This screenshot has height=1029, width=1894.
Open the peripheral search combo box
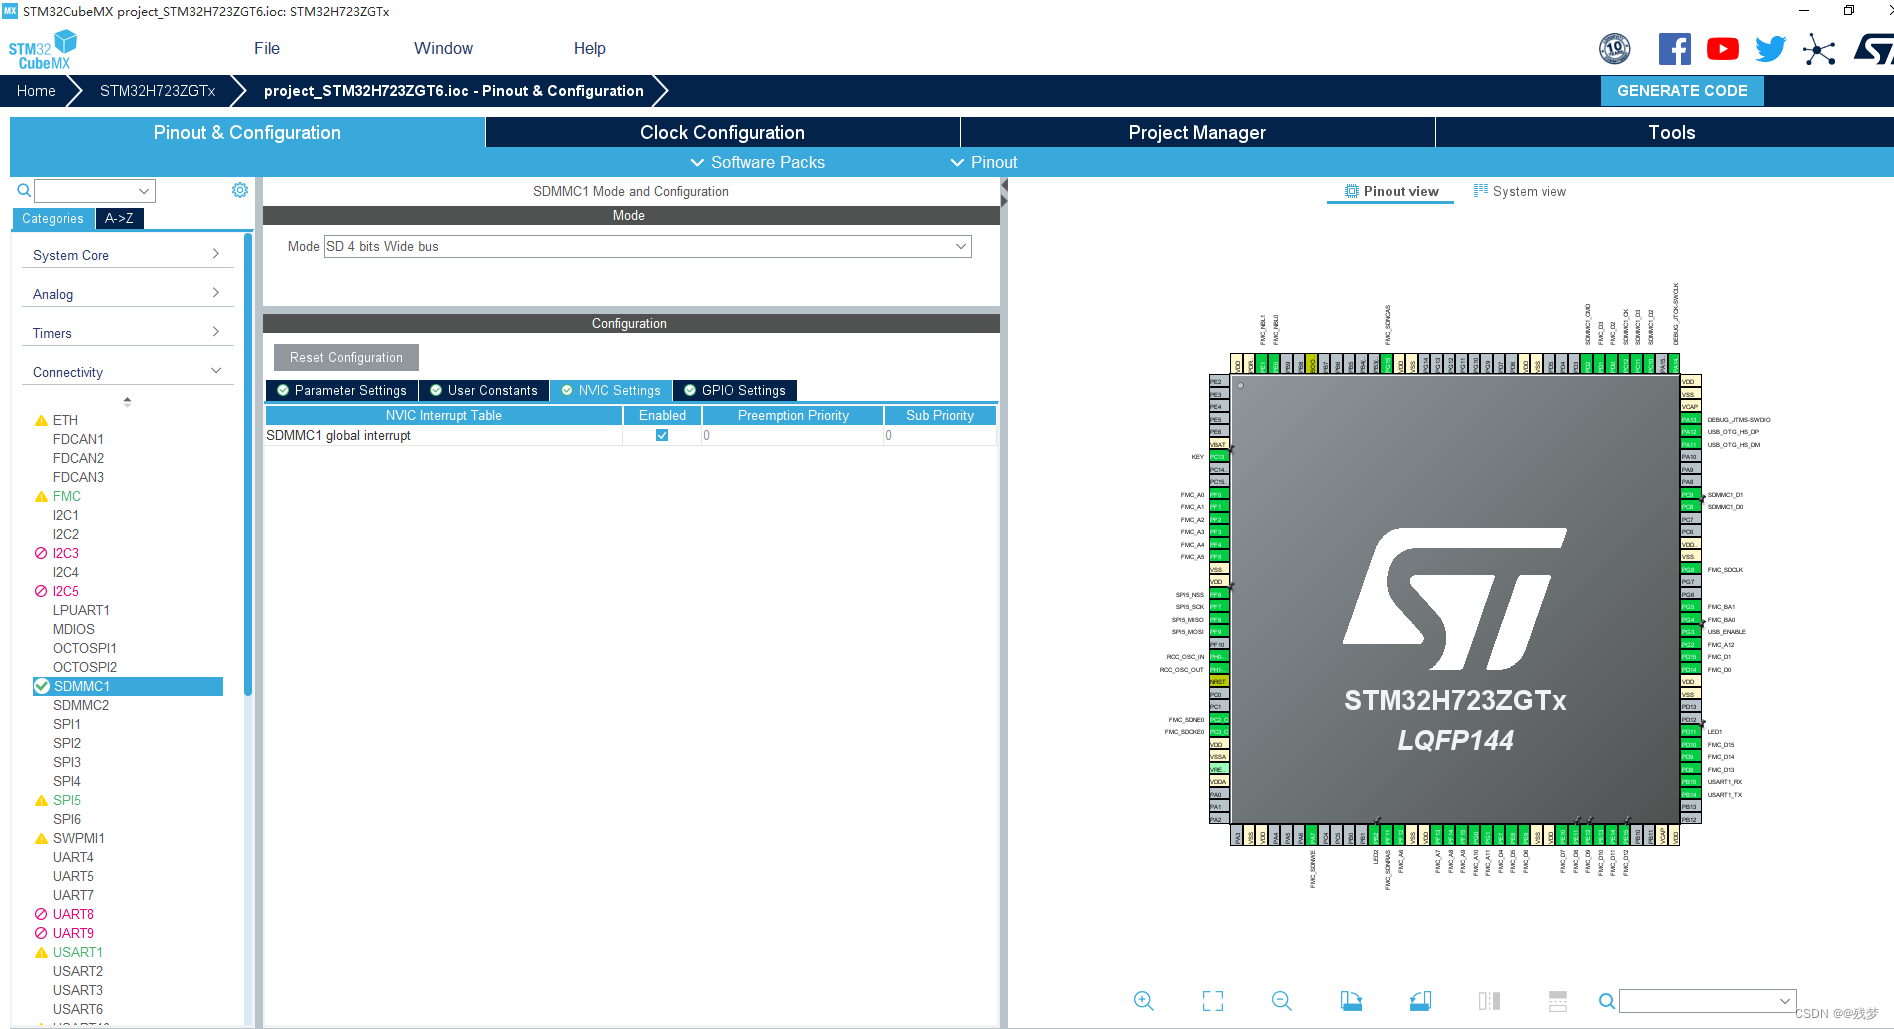coord(95,190)
